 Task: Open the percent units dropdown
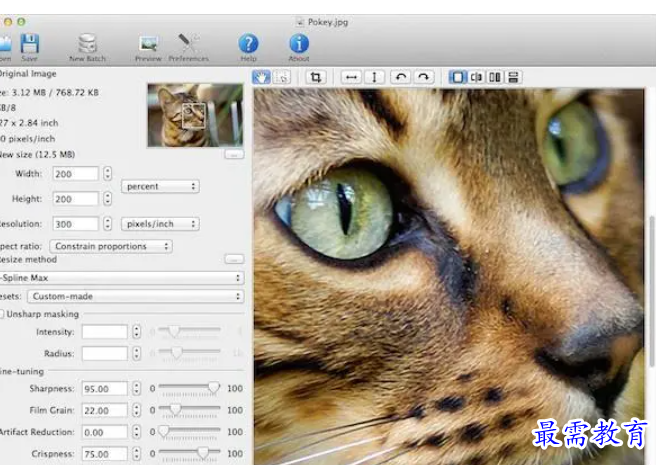[x=160, y=186]
